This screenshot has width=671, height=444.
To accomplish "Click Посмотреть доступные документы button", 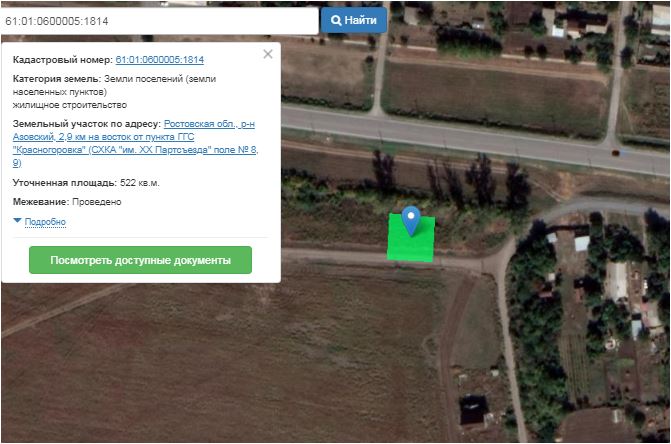I will (x=140, y=260).
